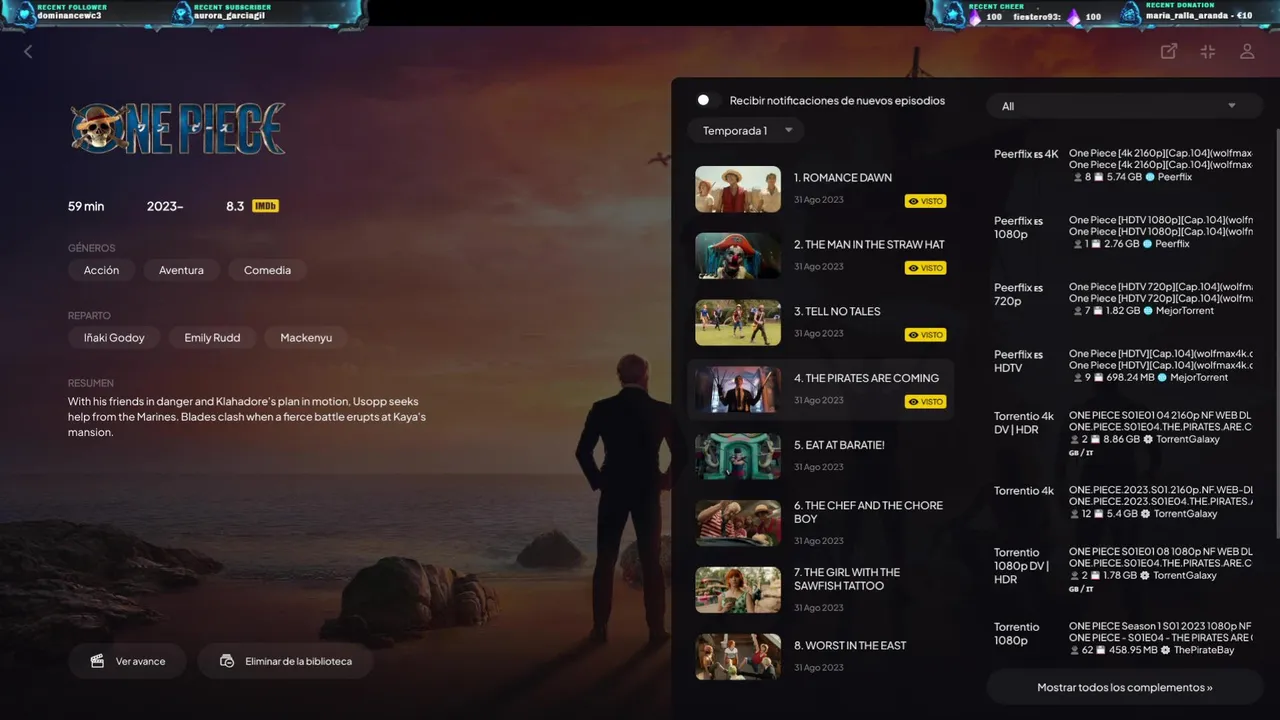Click the Ver avance trailer button

pyautogui.click(x=128, y=661)
